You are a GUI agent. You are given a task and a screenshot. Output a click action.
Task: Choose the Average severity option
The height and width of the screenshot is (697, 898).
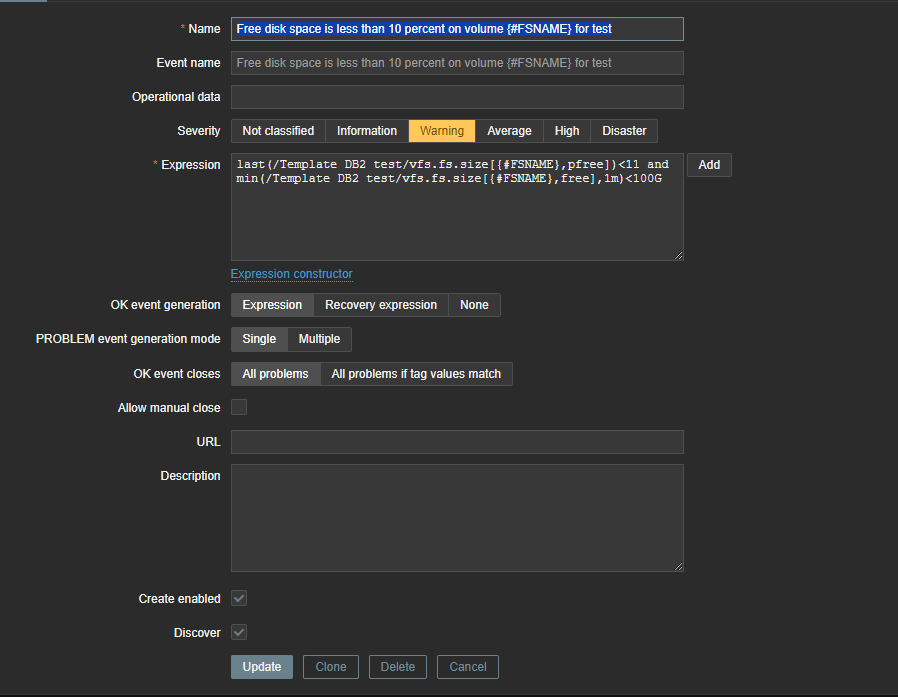(x=509, y=131)
